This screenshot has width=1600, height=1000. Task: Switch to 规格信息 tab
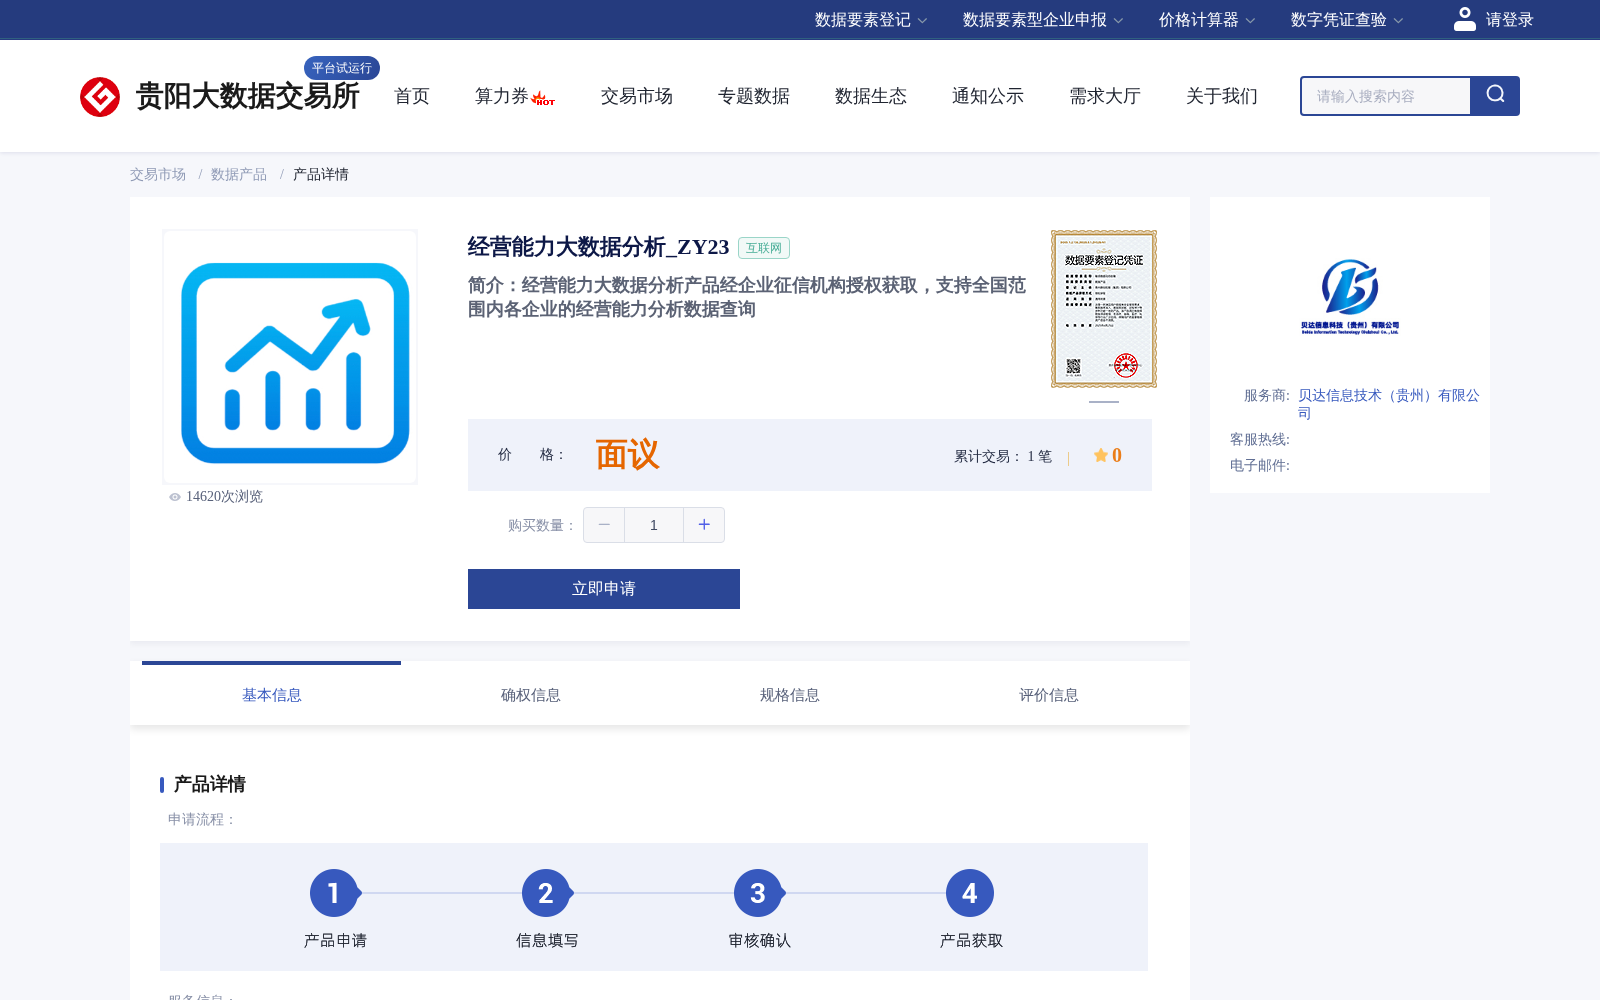coord(790,695)
